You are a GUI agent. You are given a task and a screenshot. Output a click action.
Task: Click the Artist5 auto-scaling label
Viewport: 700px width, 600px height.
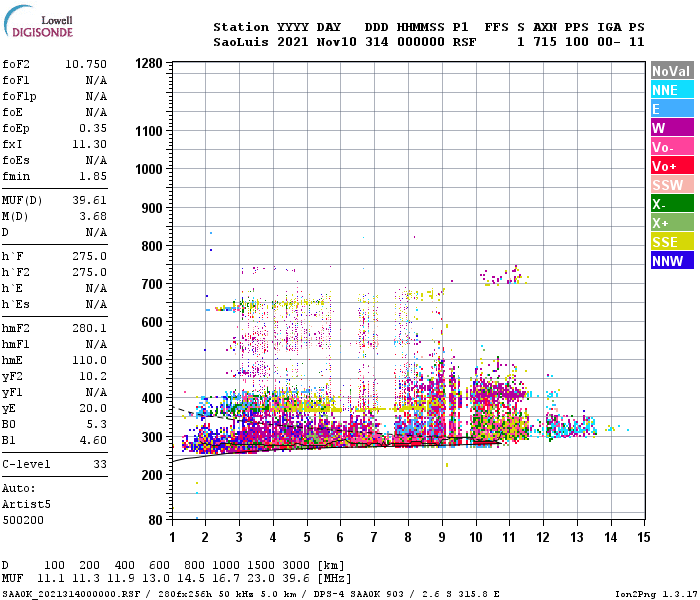click(26, 504)
